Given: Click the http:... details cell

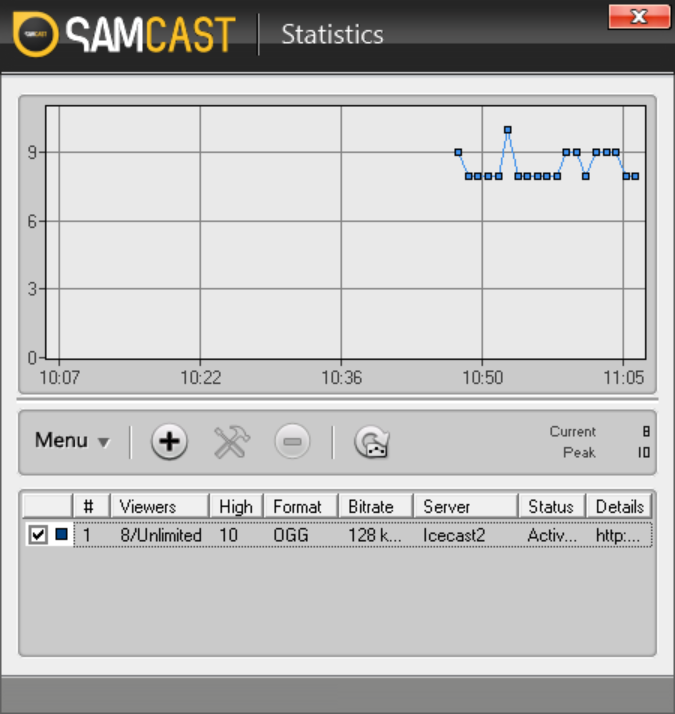Looking at the screenshot, I should (618, 535).
